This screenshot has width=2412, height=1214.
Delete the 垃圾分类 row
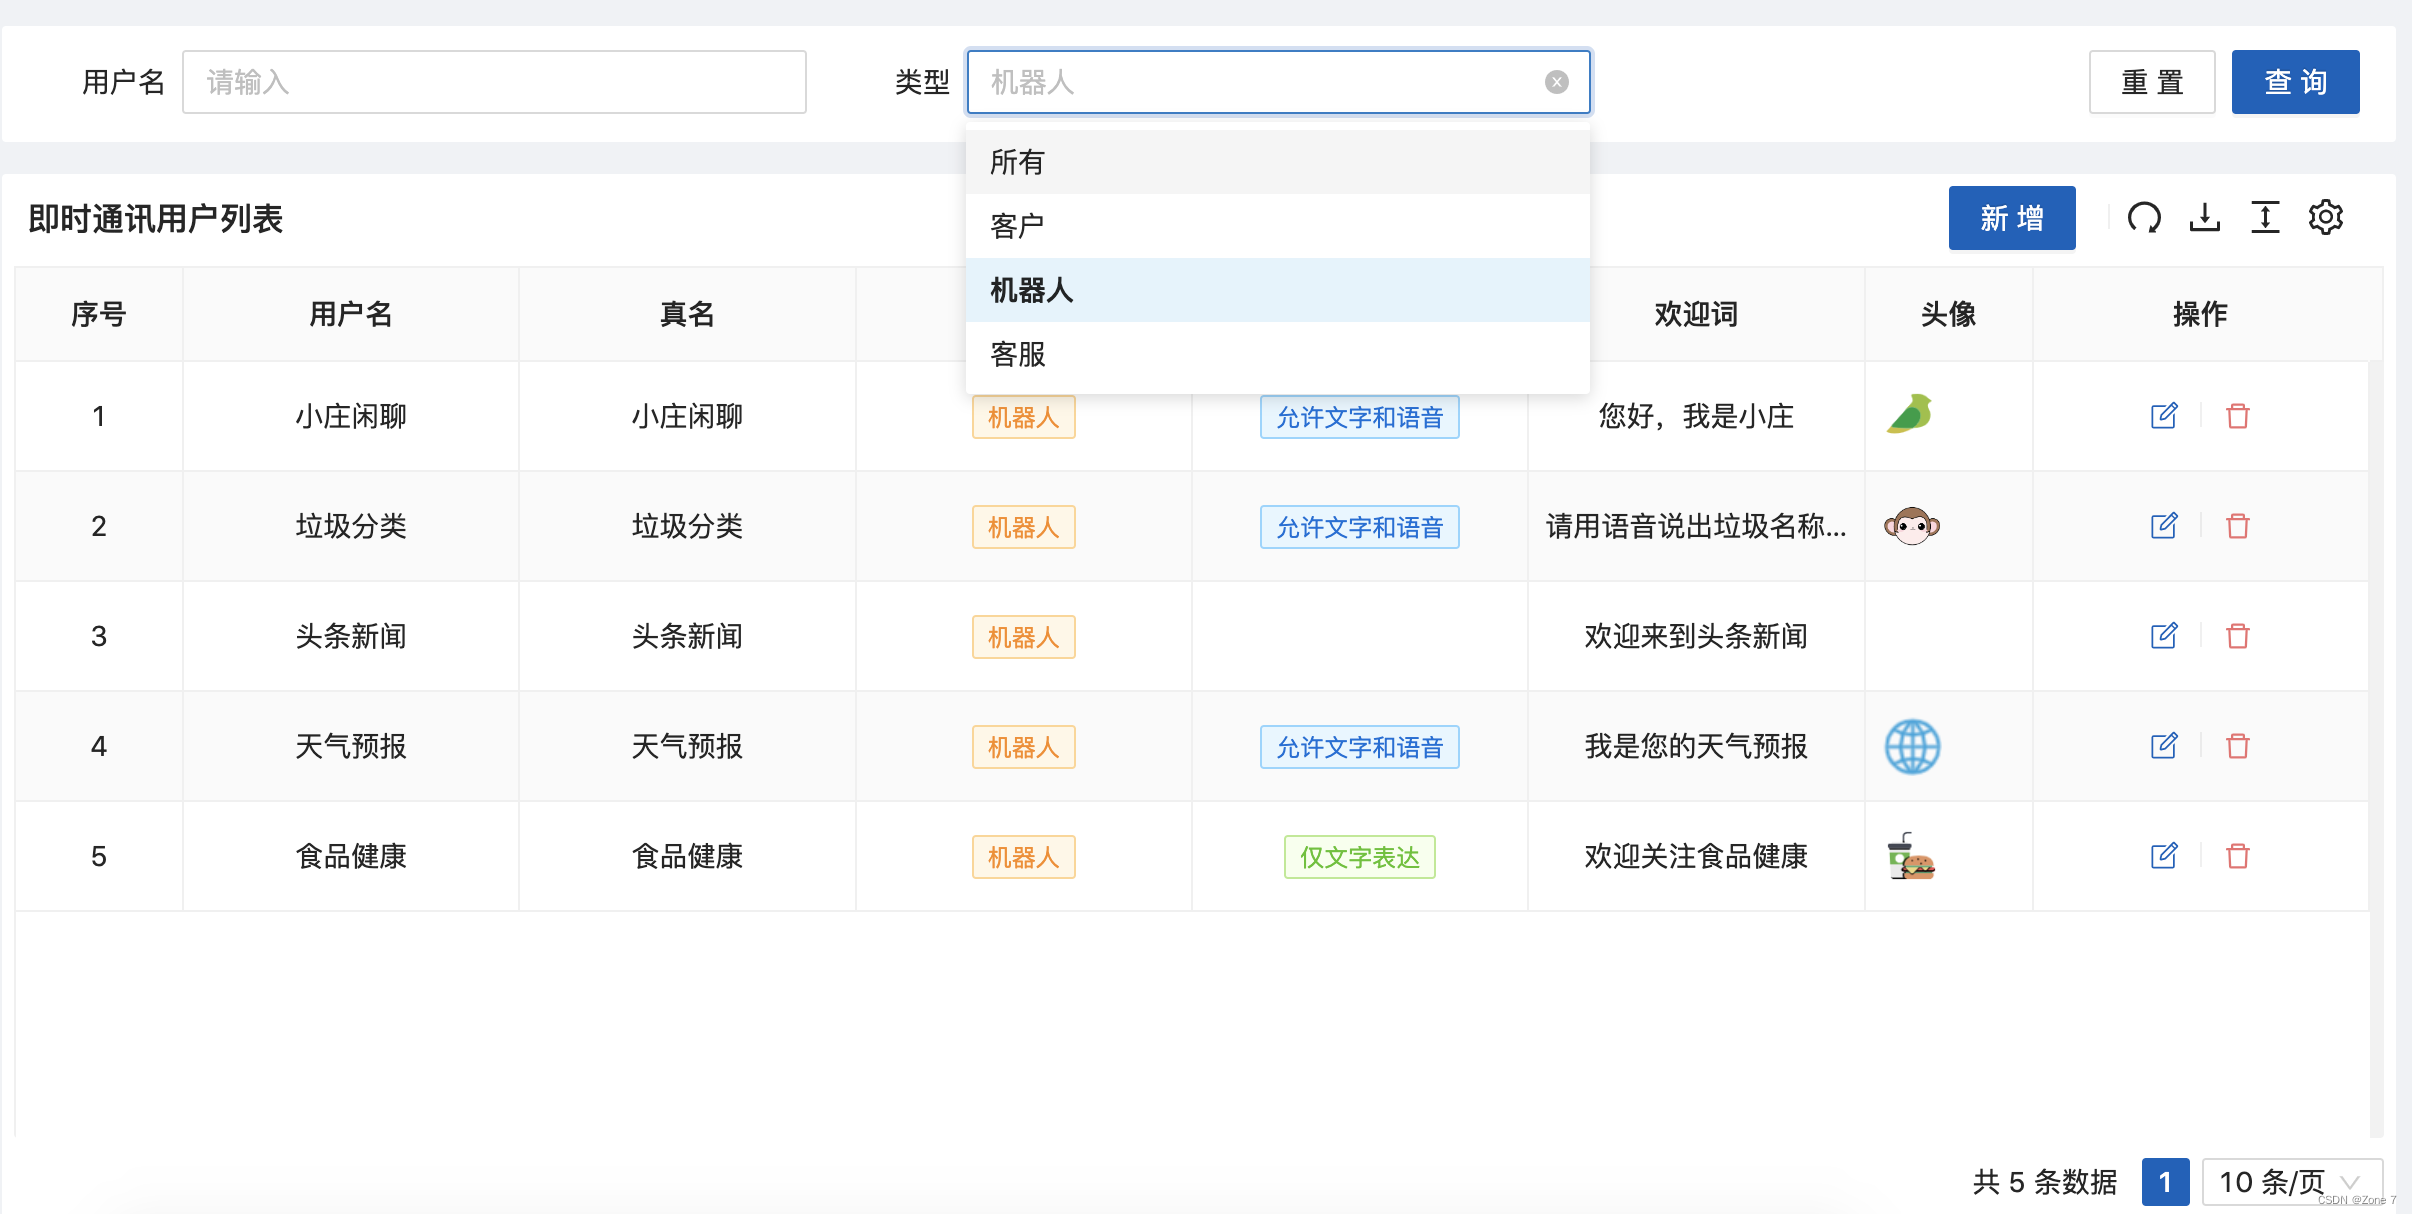(2238, 526)
